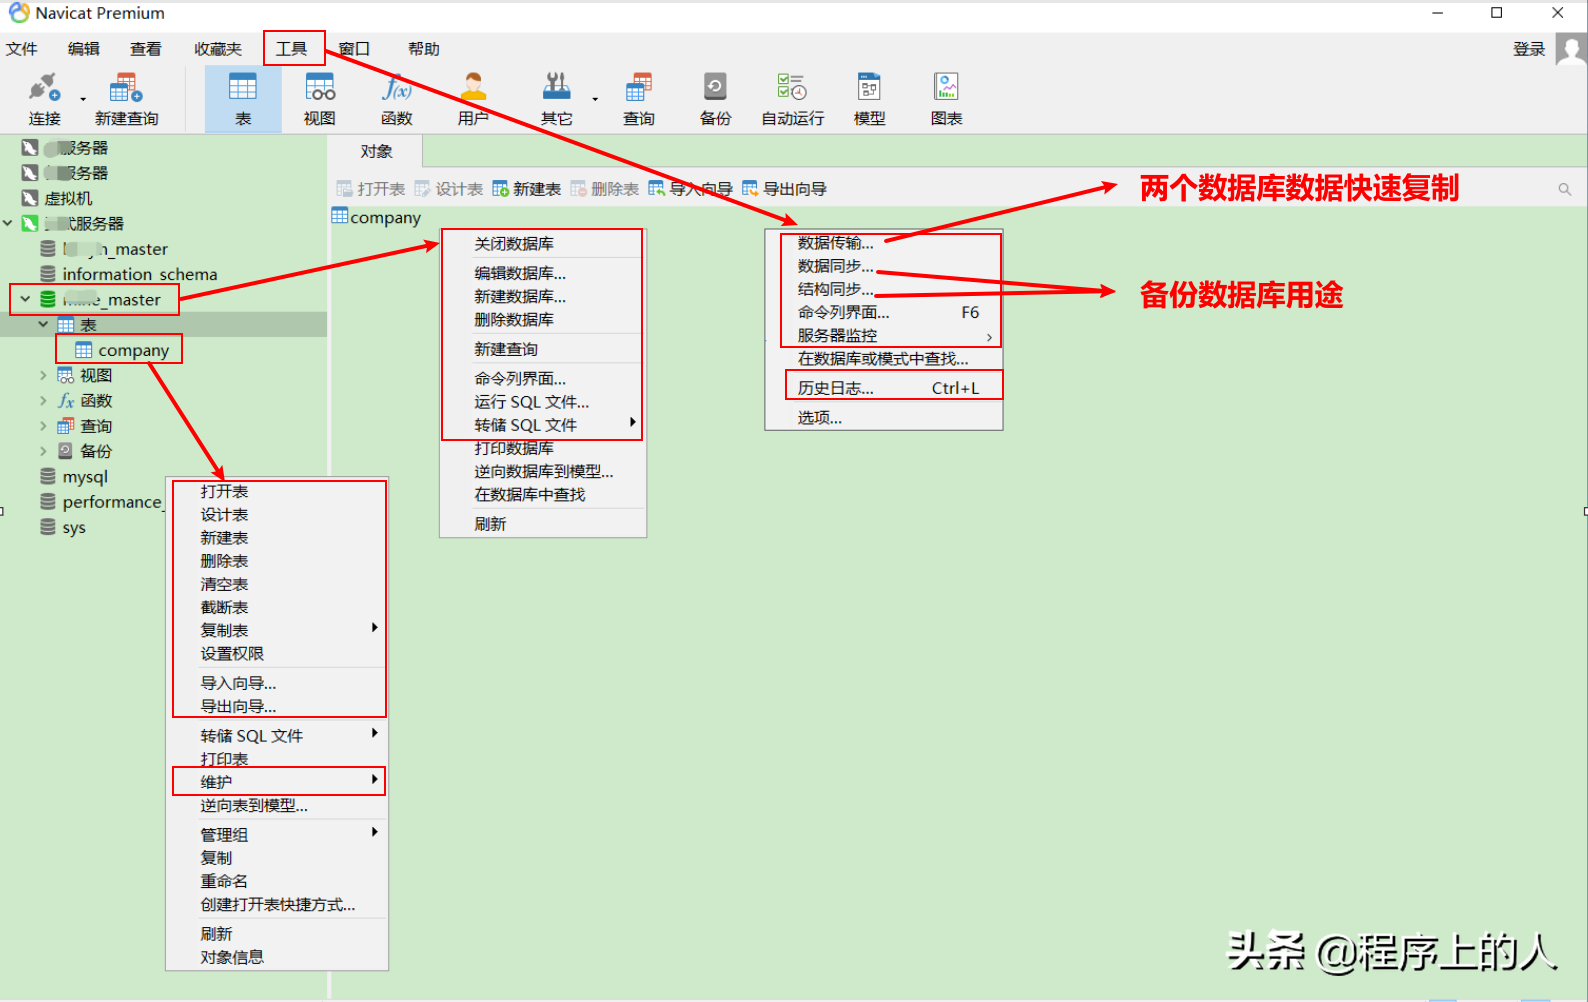Screen dimensions: 1588x1002
Task: Expand the 查询 tree node
Action: [43, 426]
